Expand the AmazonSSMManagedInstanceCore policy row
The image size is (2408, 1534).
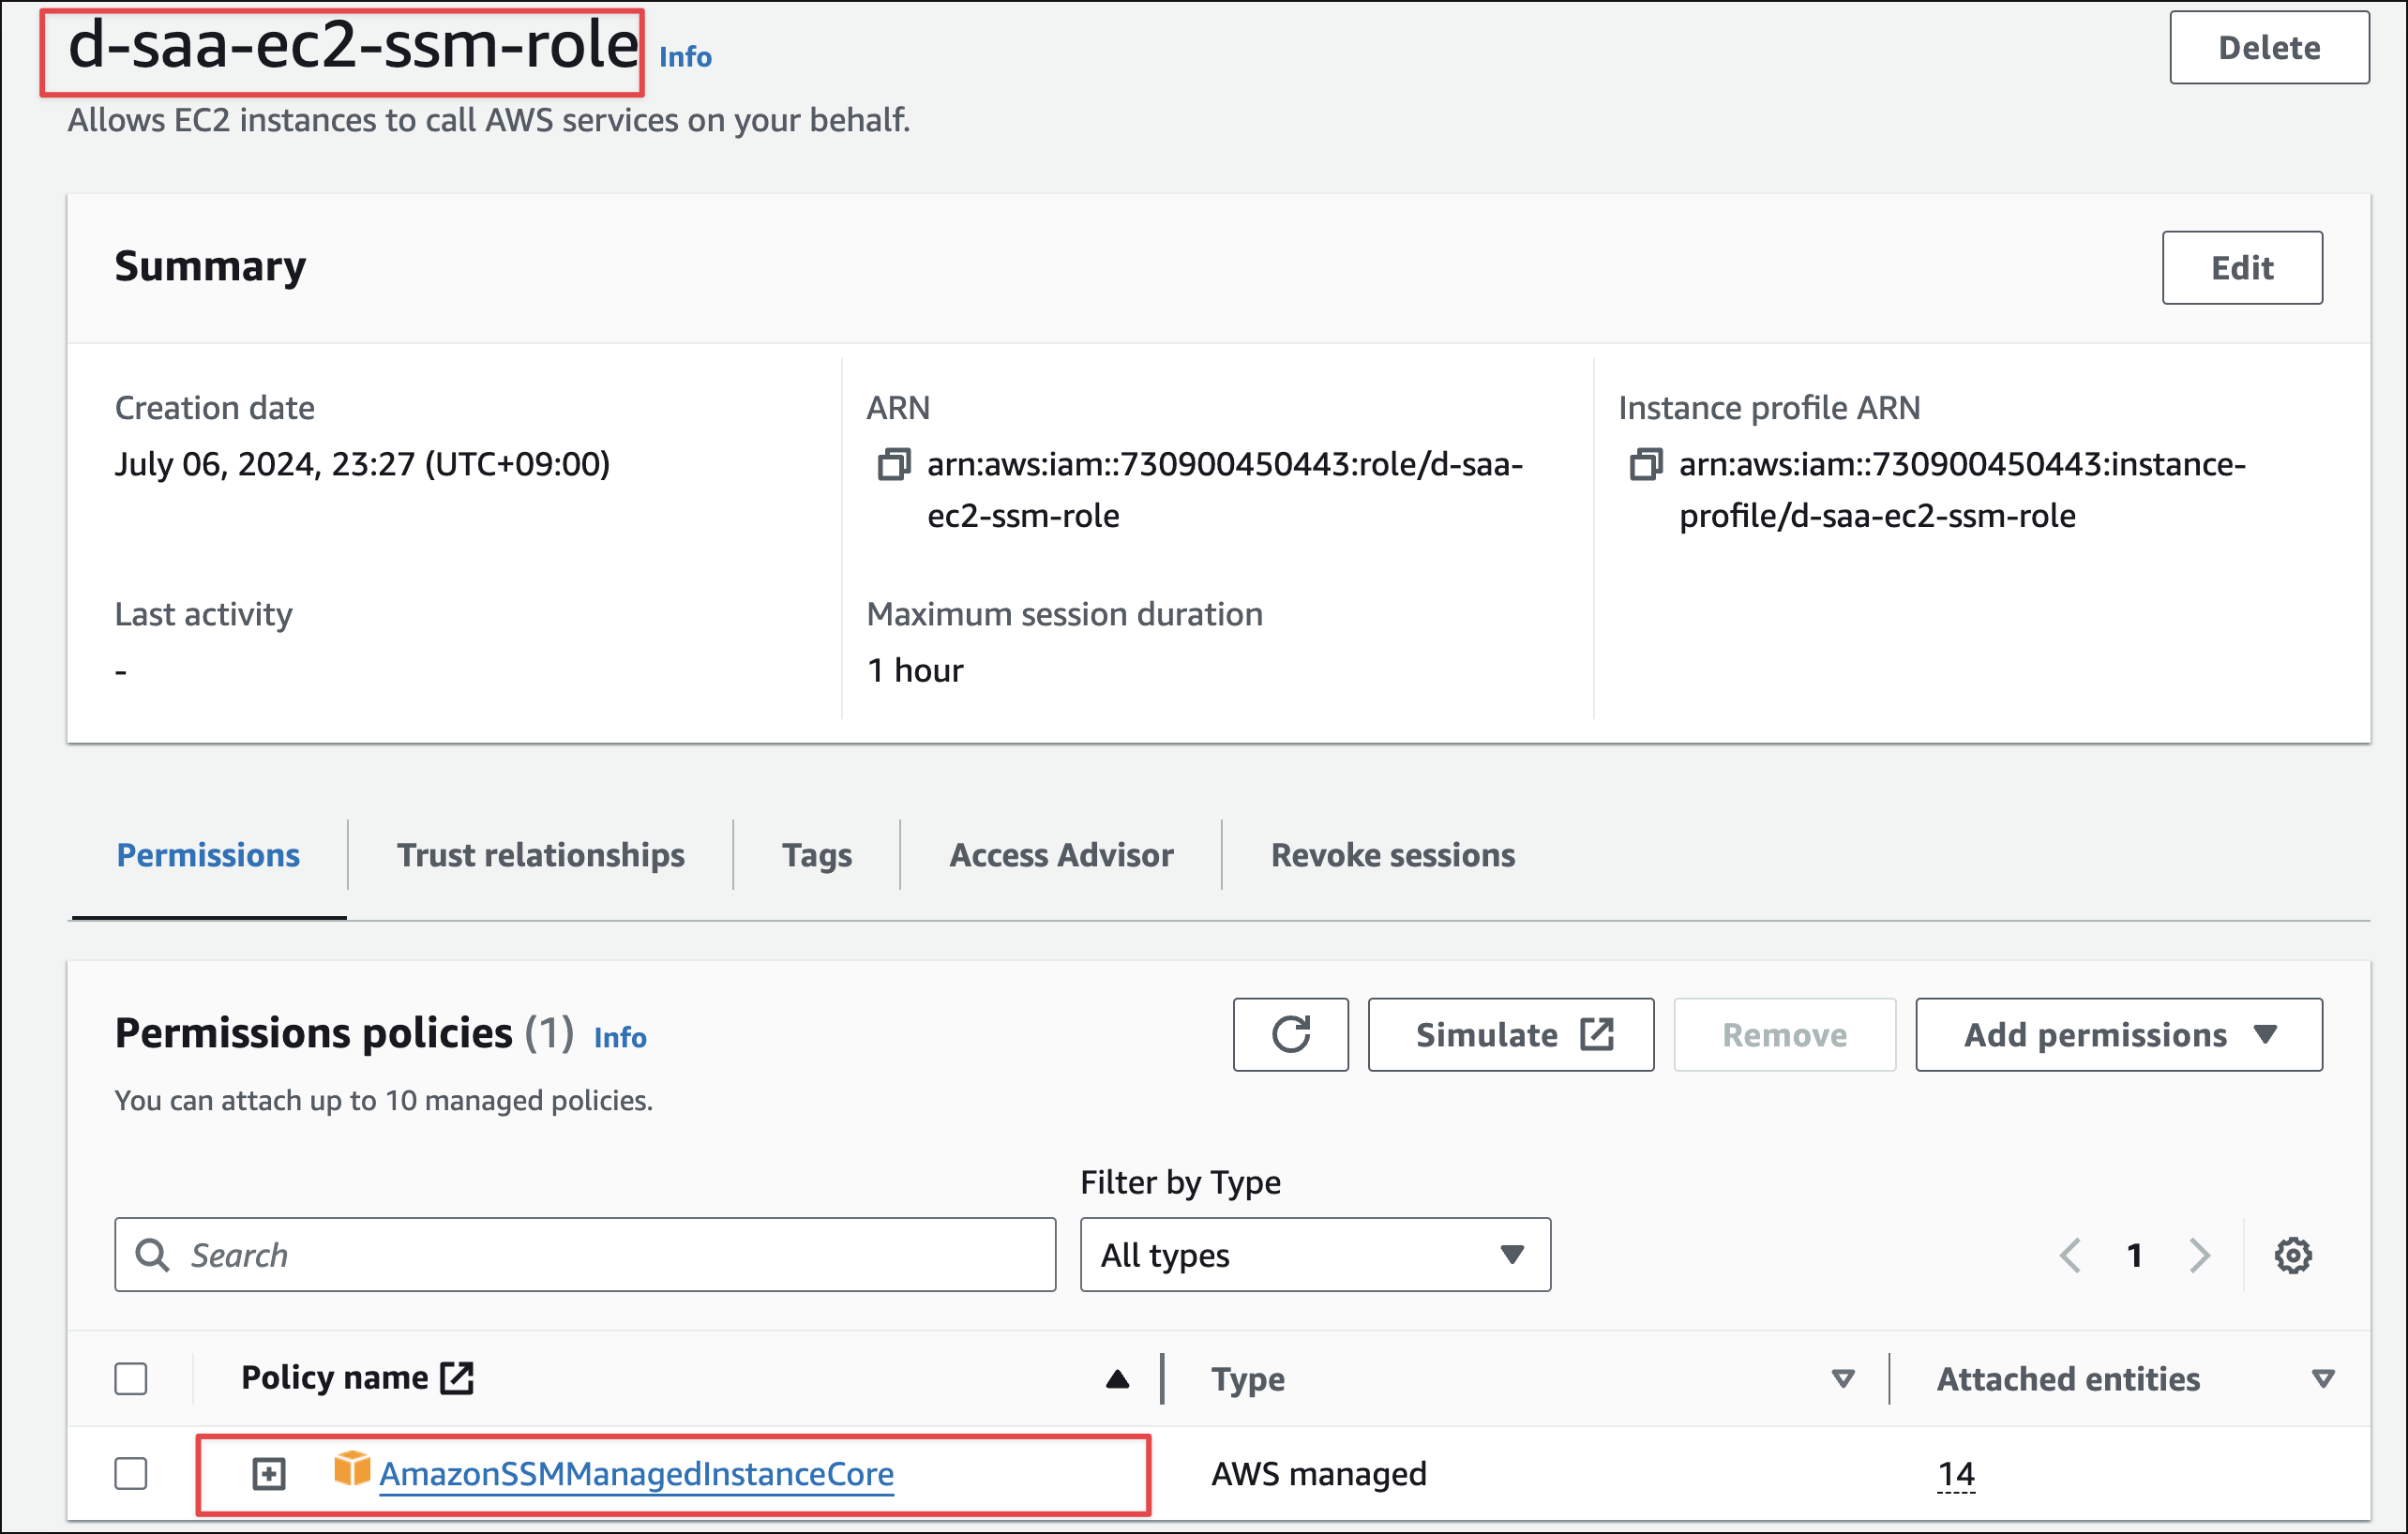[x=269, y=1474]
